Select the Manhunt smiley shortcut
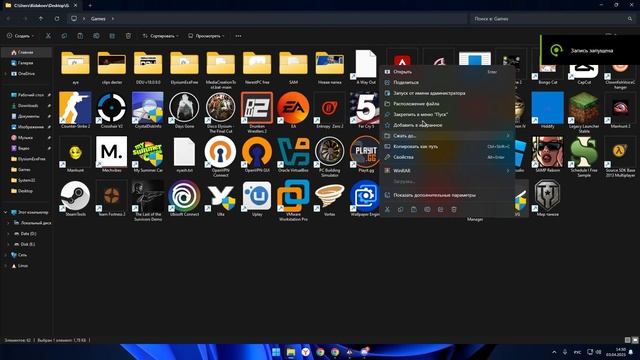This screenshot has width=640, height=360. click(75, 152)
